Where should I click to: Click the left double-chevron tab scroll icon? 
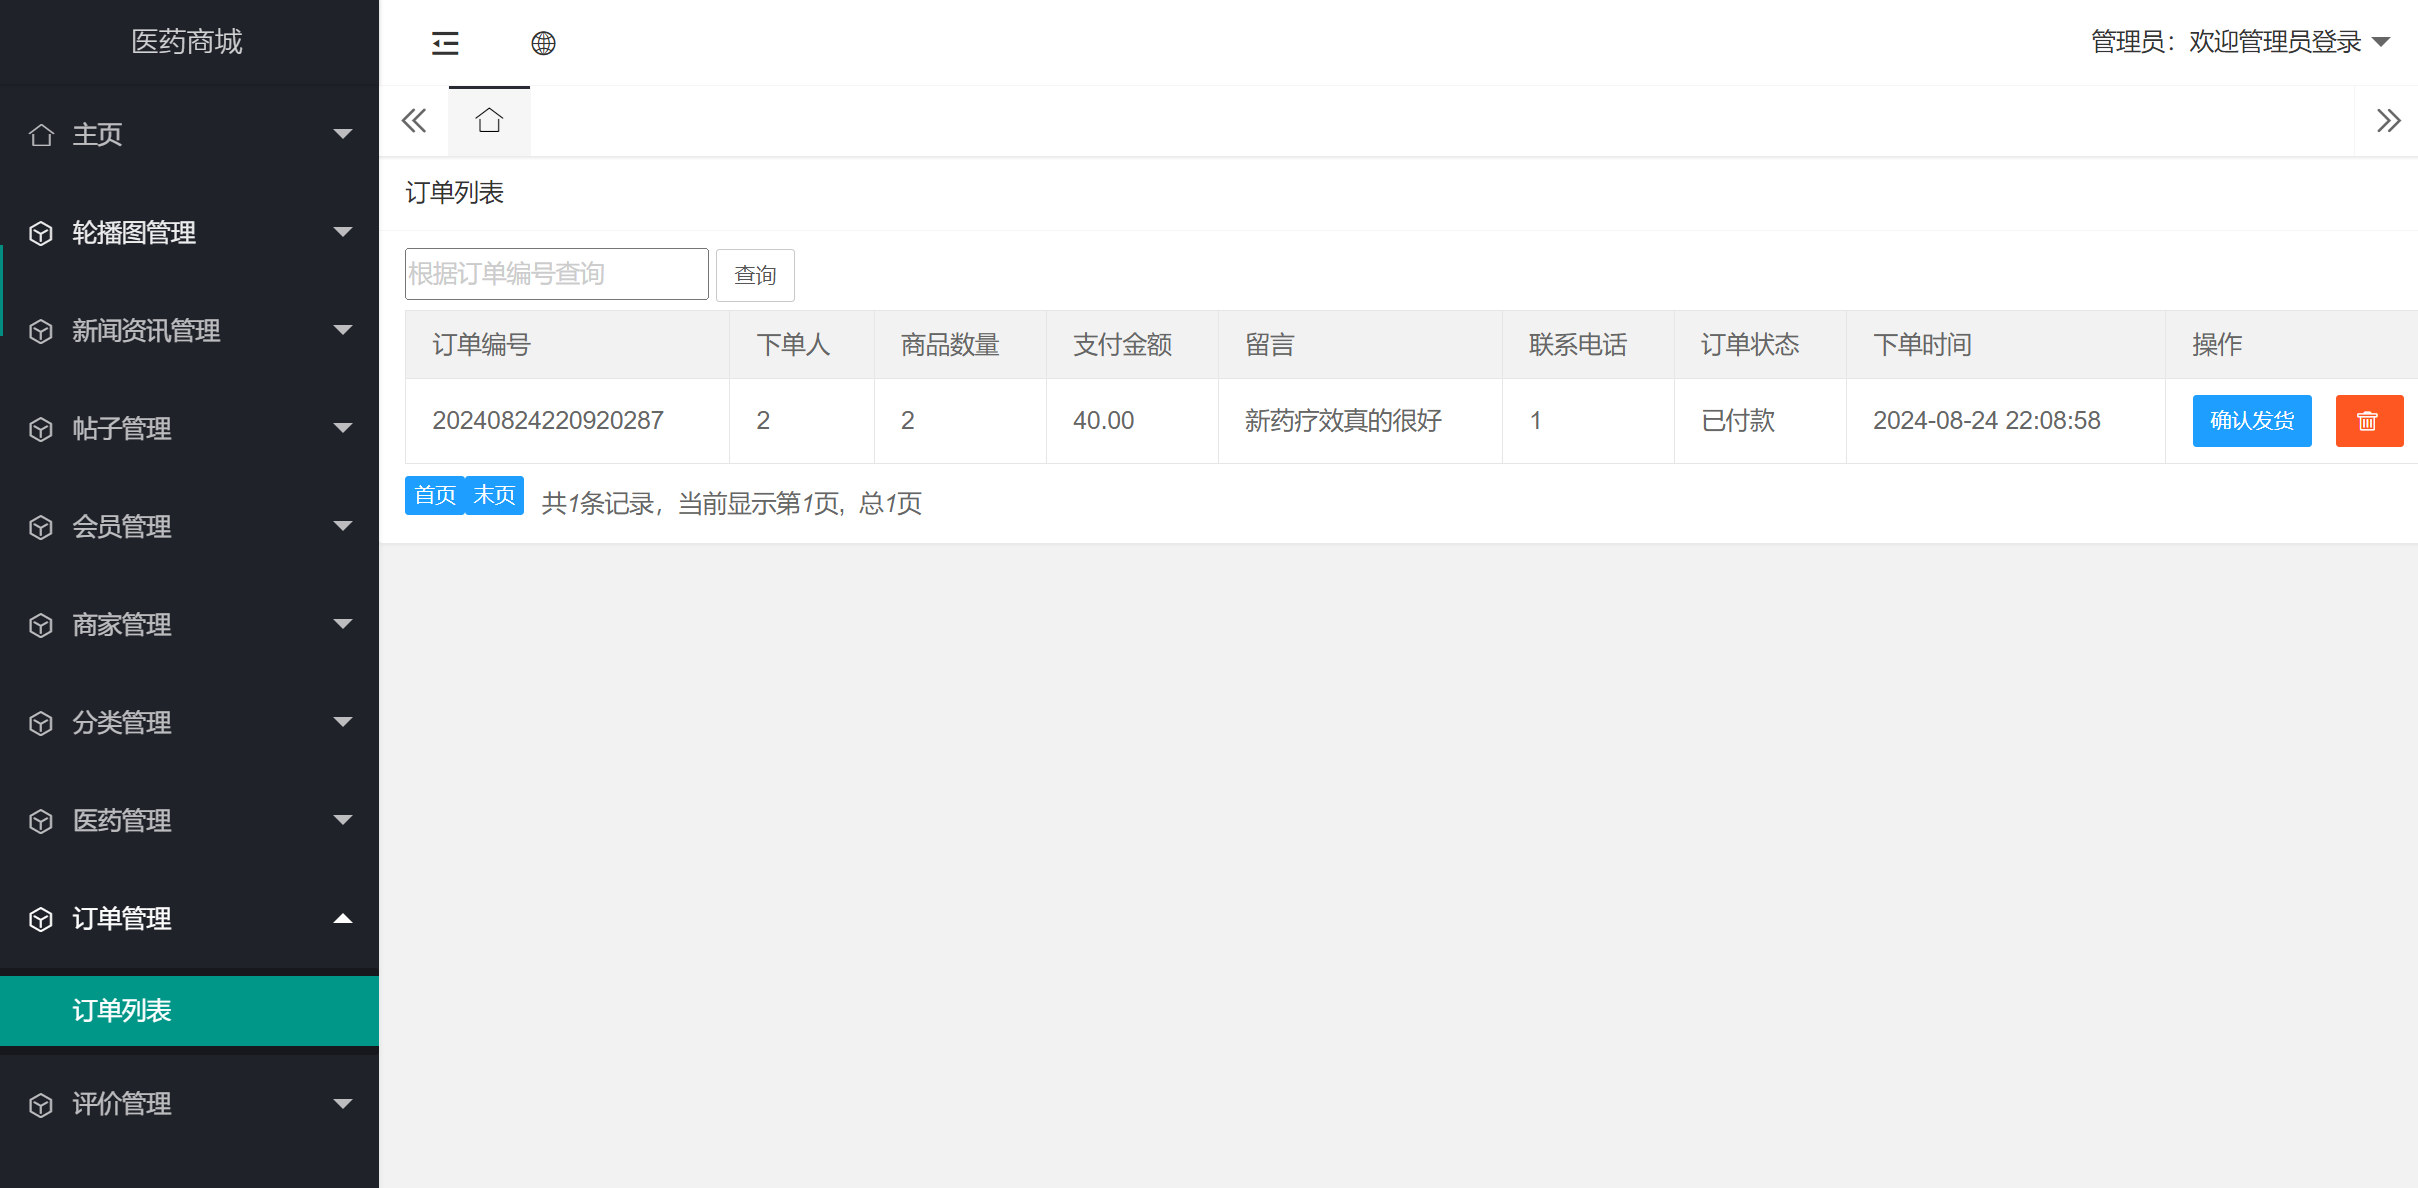414,121
